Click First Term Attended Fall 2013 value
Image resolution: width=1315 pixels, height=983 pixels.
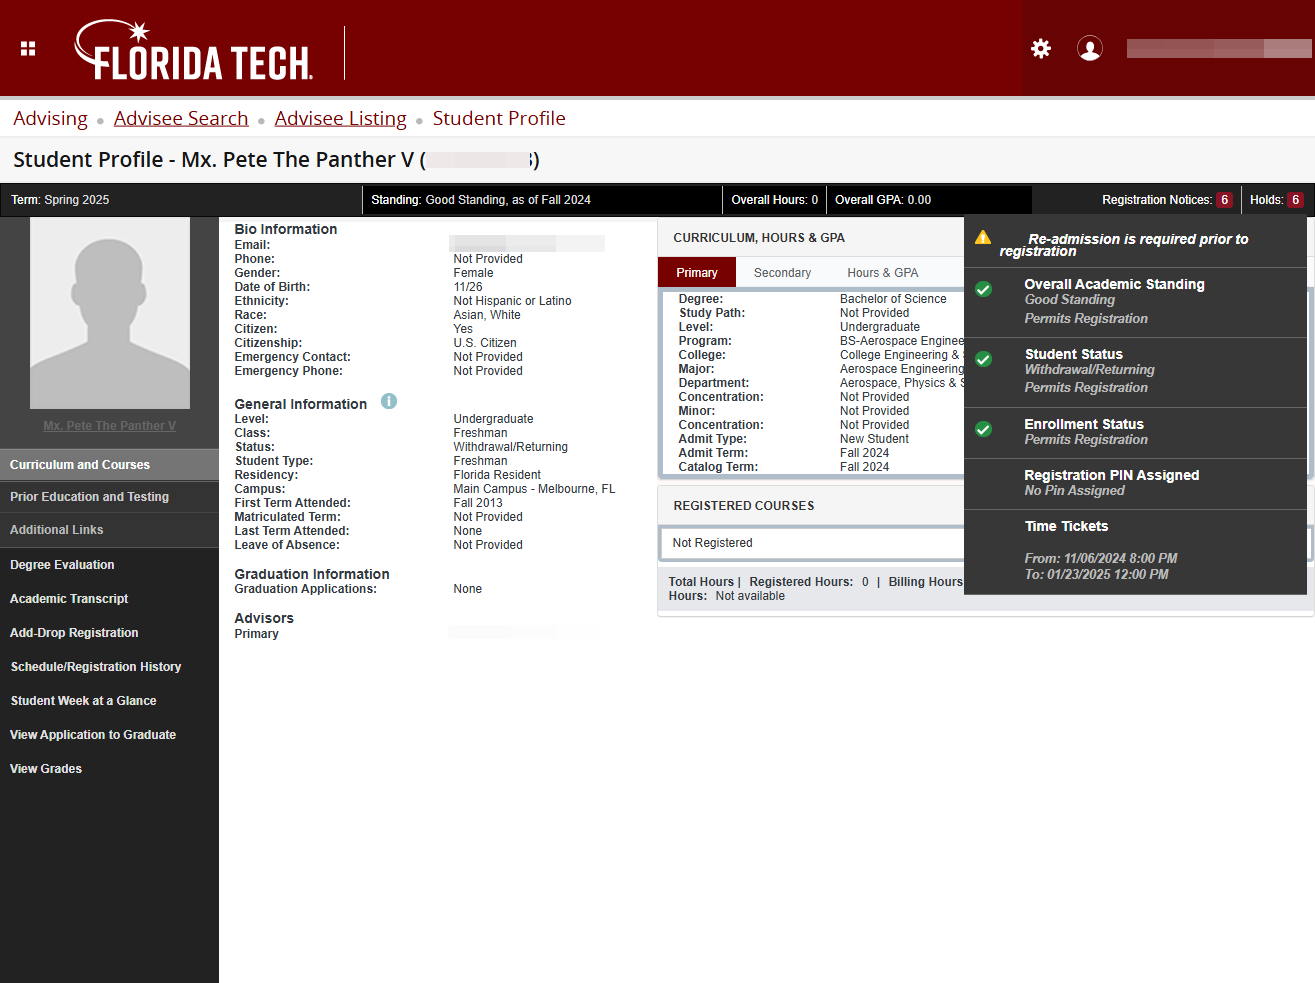coord(478,503)
